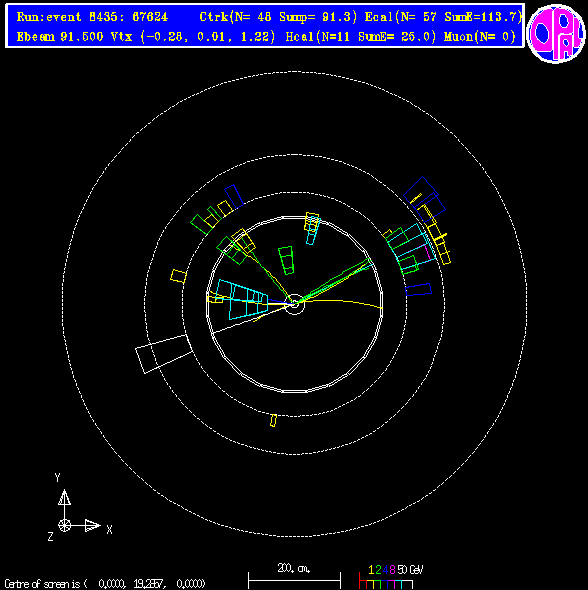This screenshot has height=590, width=588.
Task: Click the pink OPAL logo
Action: pos(556,33)
